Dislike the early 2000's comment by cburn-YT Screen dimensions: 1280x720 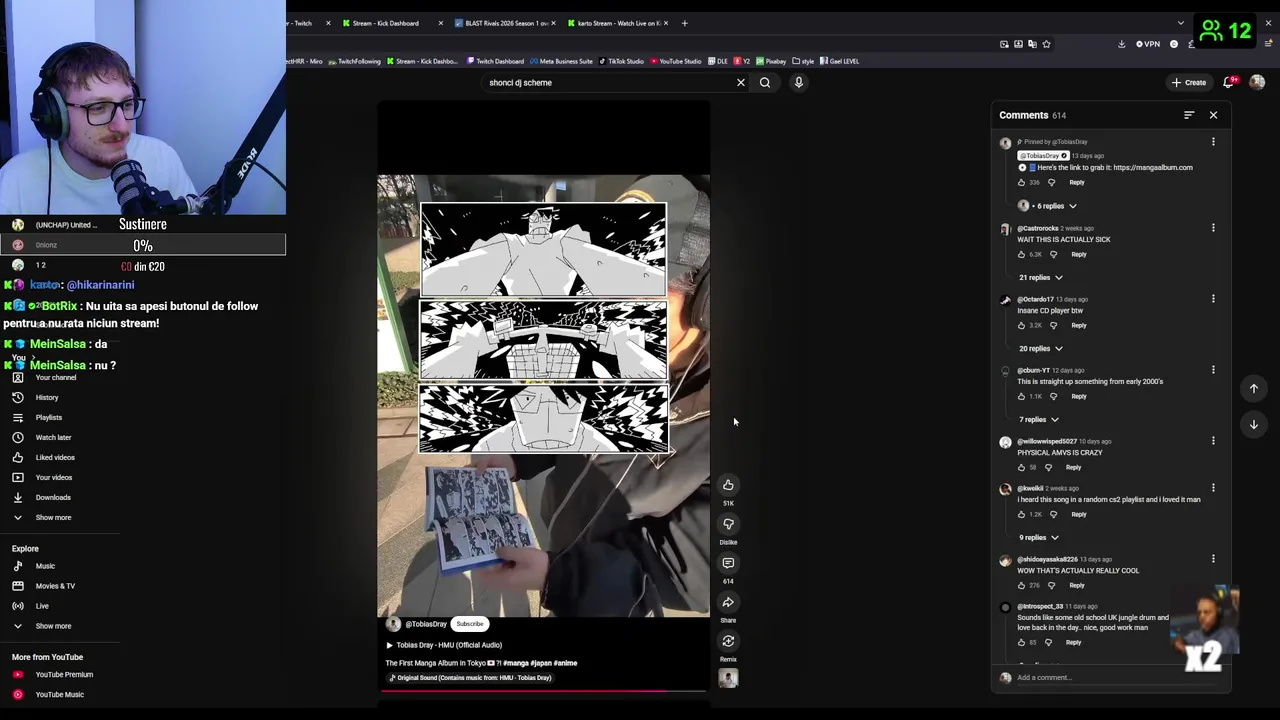coord(1053,396)
